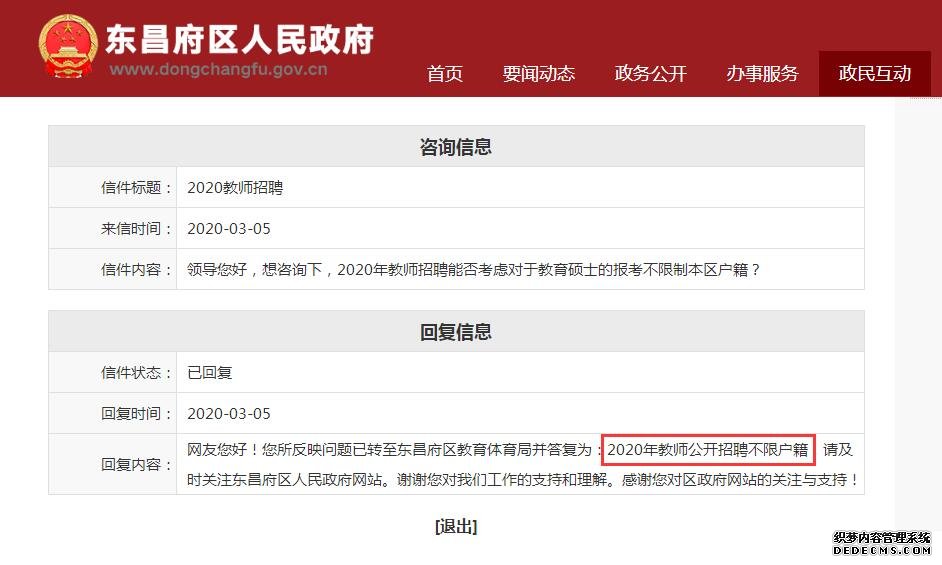Click the 信件标题 label
The image size is (942, 565).
(136, 188)
